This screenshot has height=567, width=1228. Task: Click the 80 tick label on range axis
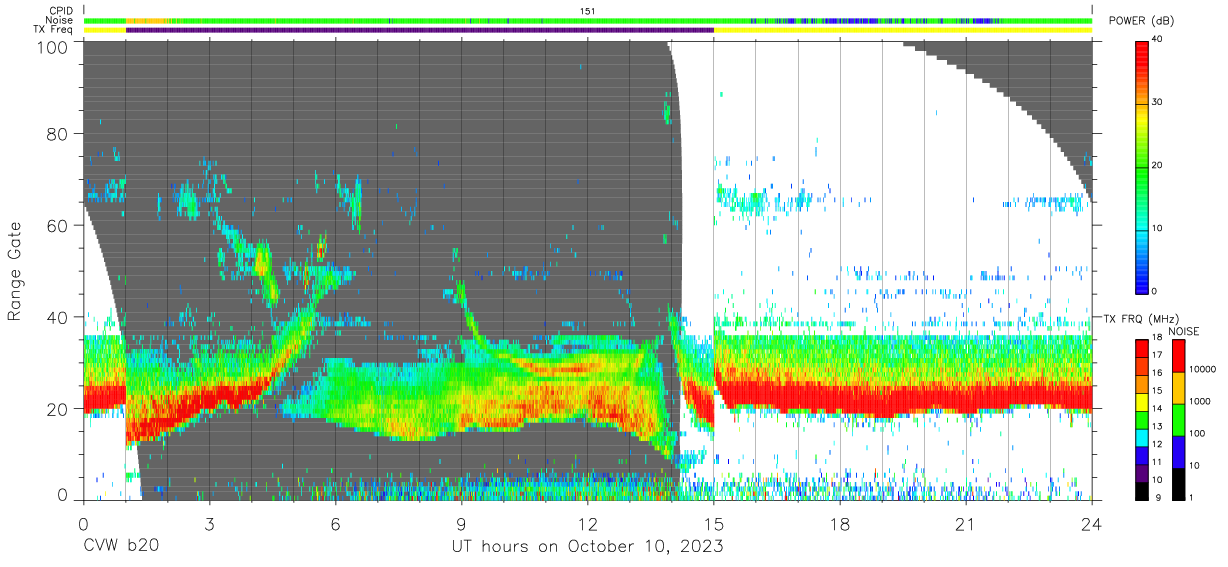pyautogui.click(x=59, y=134)
